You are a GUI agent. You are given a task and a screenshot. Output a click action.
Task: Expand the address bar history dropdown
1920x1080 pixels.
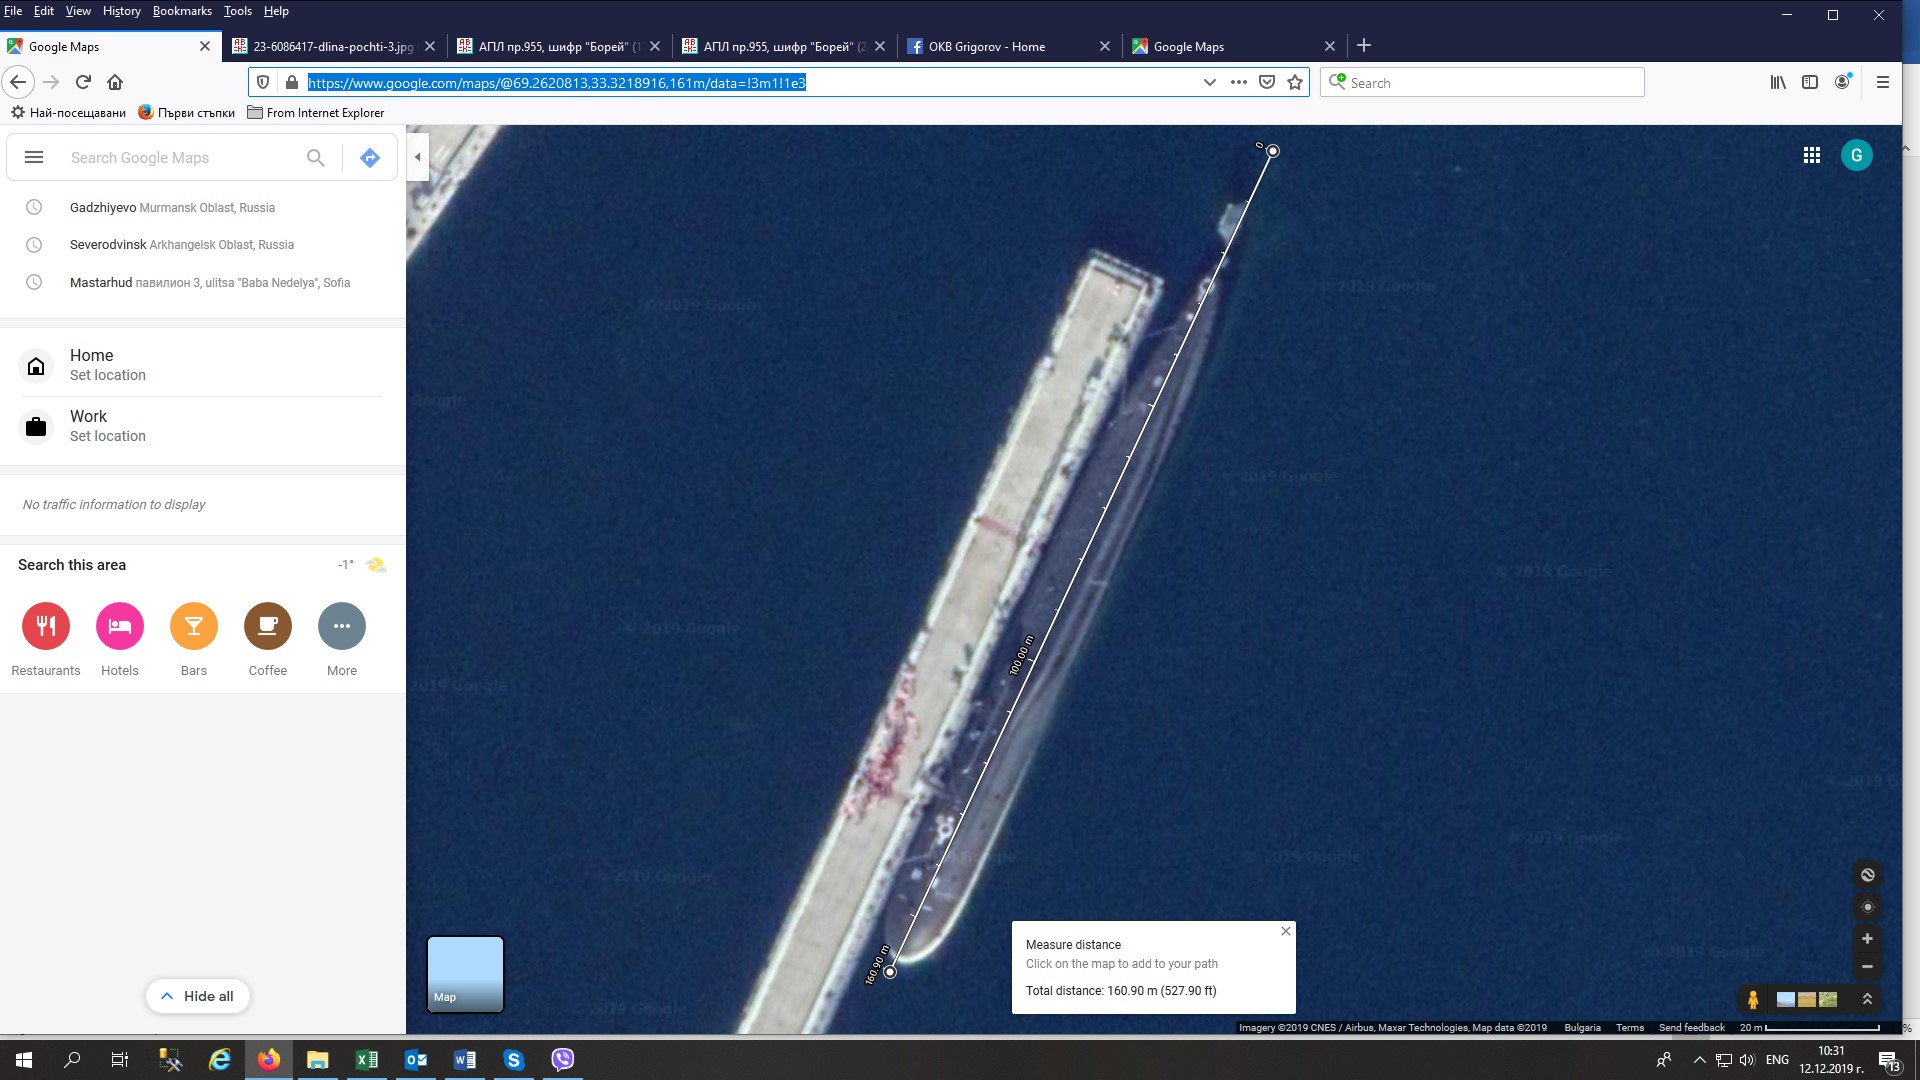click(x=1209, y=83)
